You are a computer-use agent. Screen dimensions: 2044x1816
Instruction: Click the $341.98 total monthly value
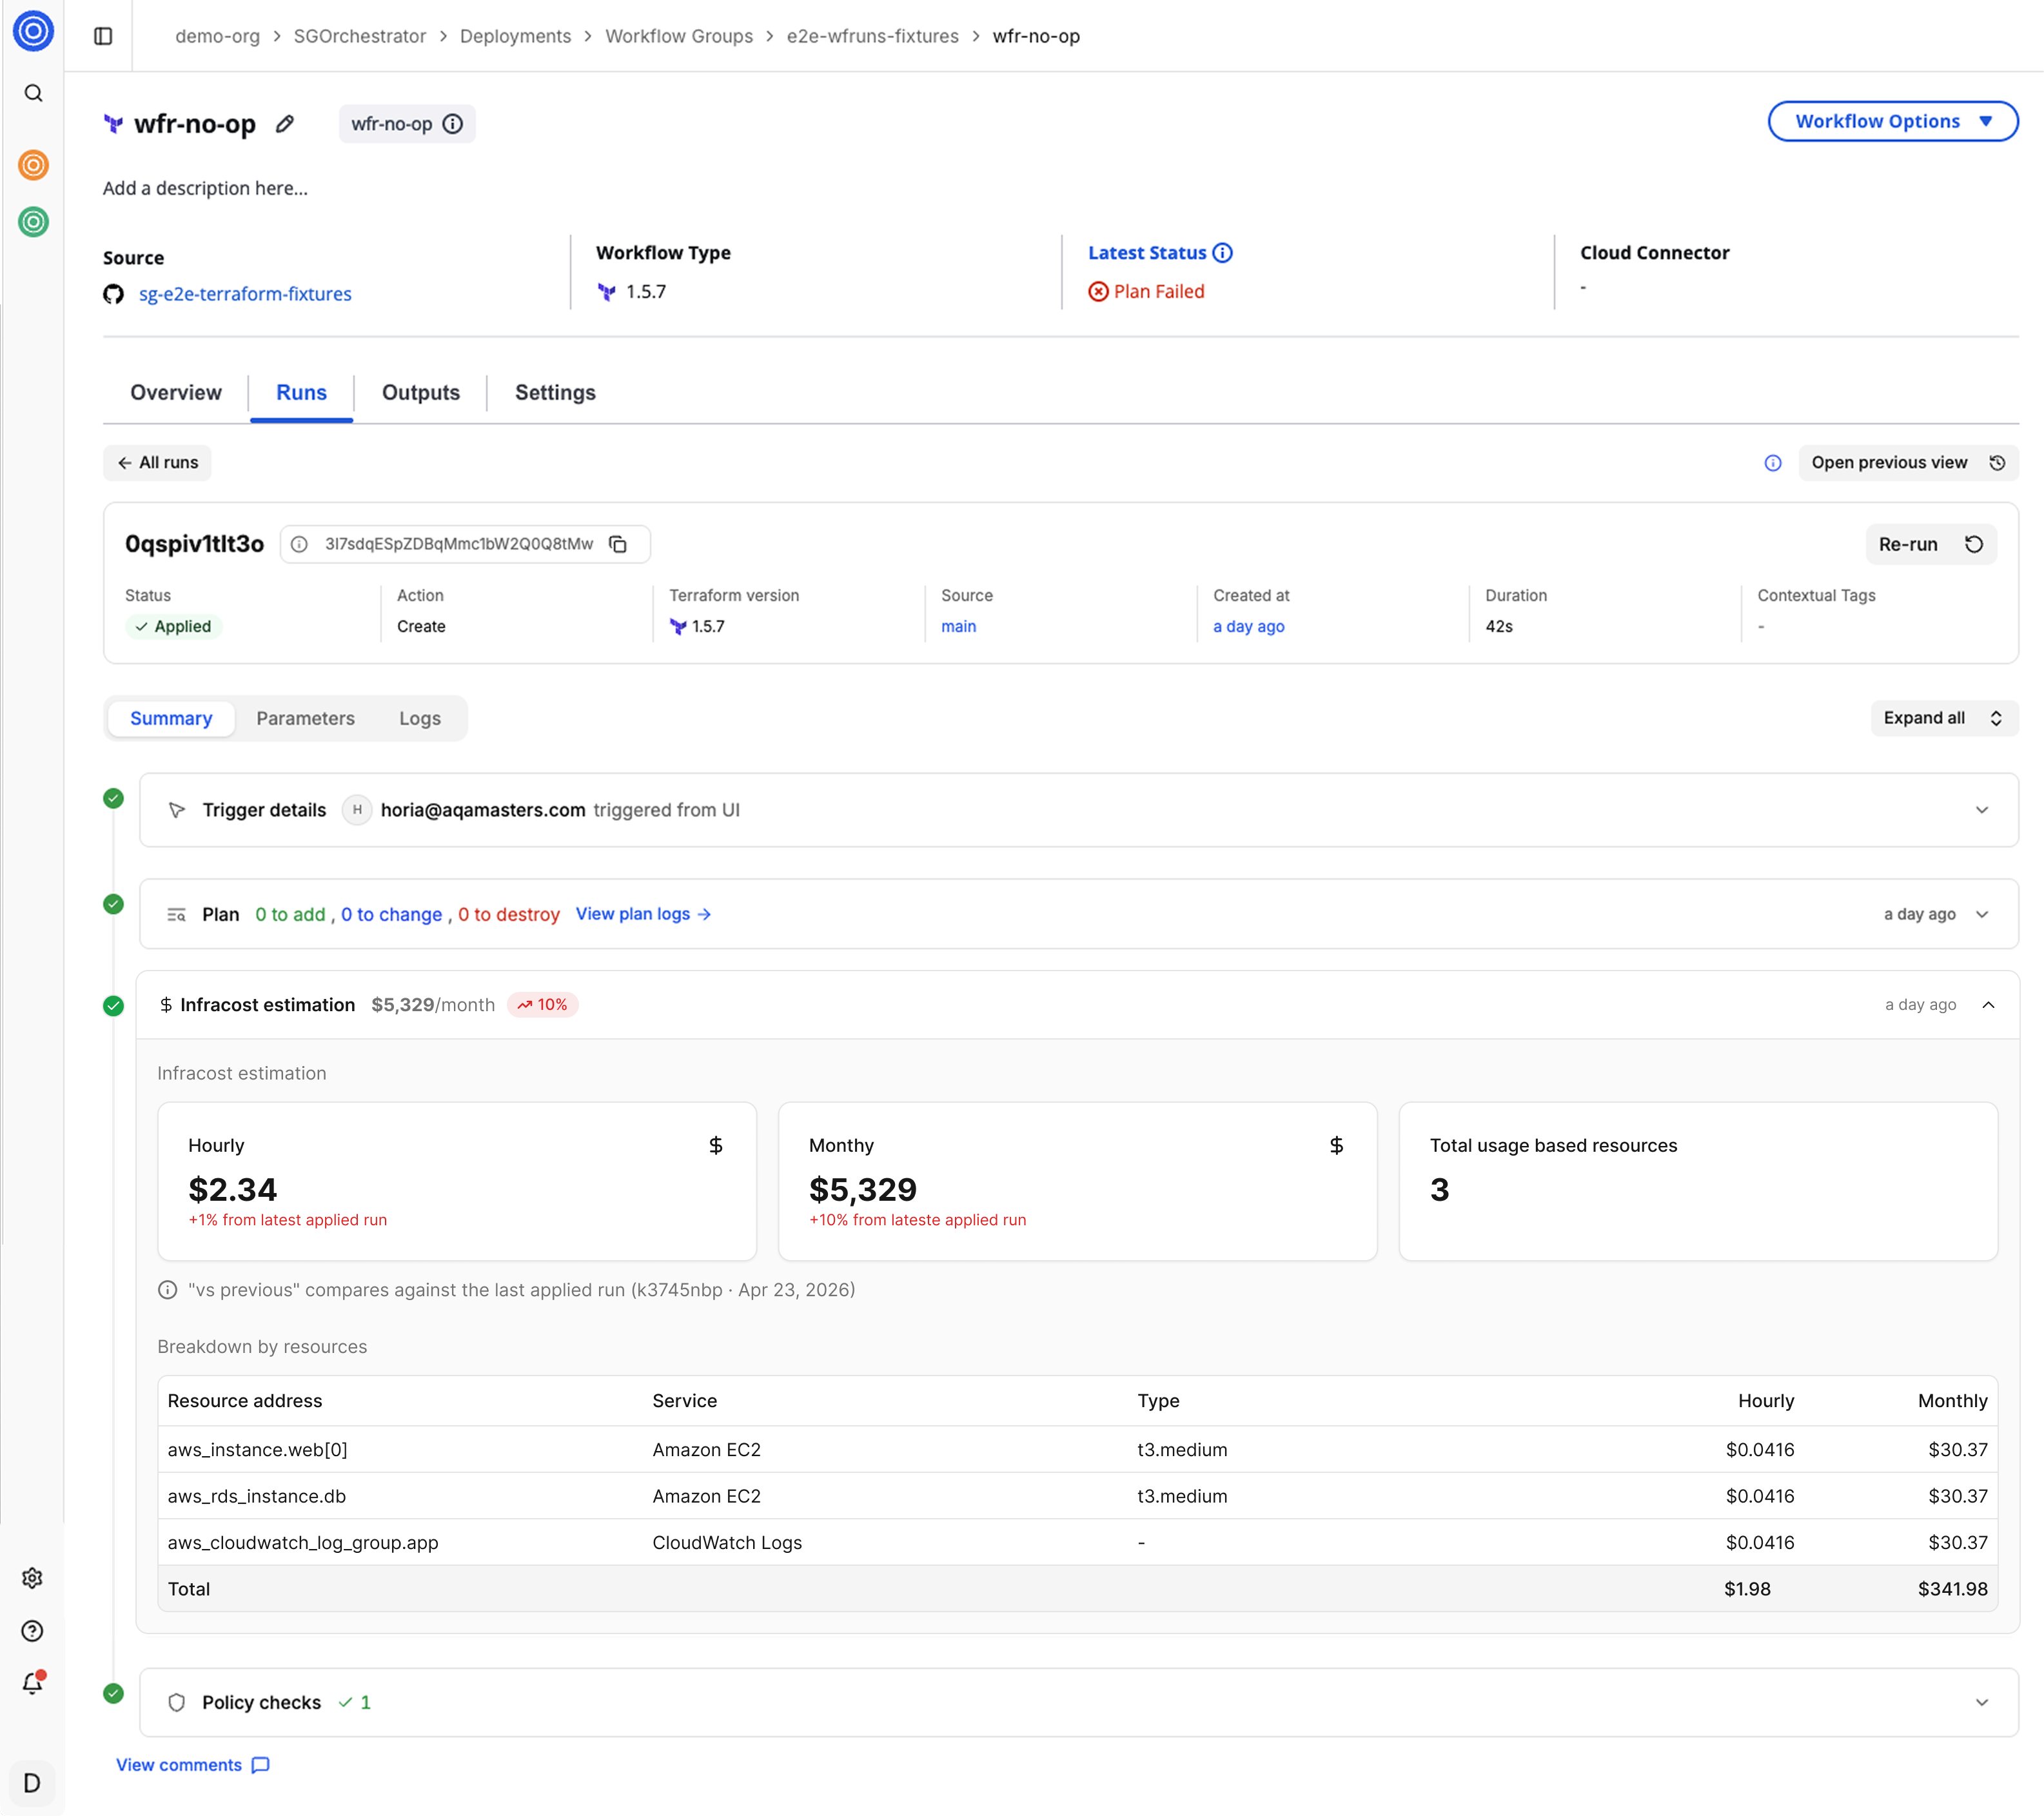pyautogui.click(x=1952, y=1589)
